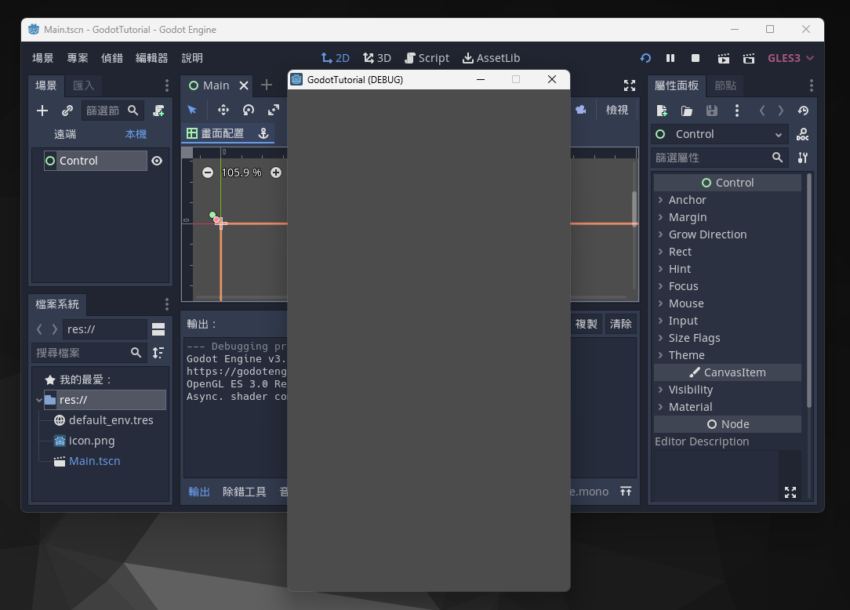Viewport: 850px width, 610px height.
Task: Close the Main scene tab
Action: (244, 86)
